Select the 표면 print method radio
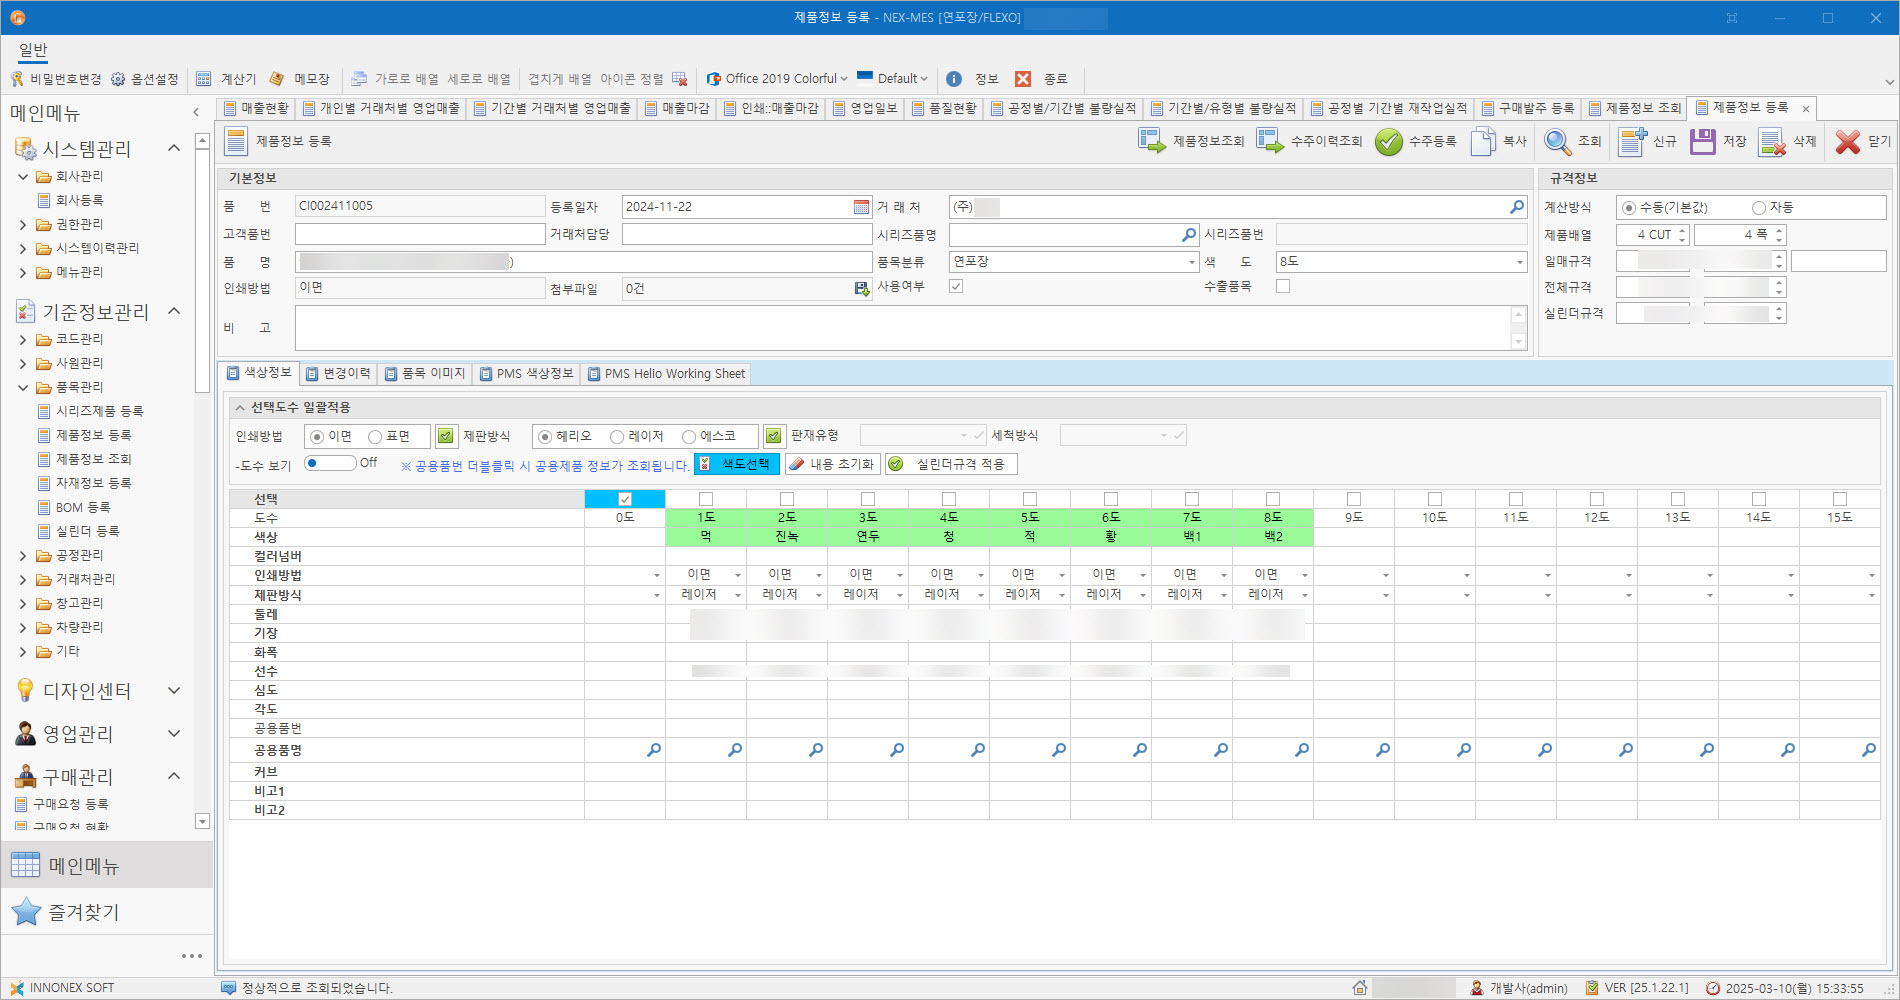 375,437
